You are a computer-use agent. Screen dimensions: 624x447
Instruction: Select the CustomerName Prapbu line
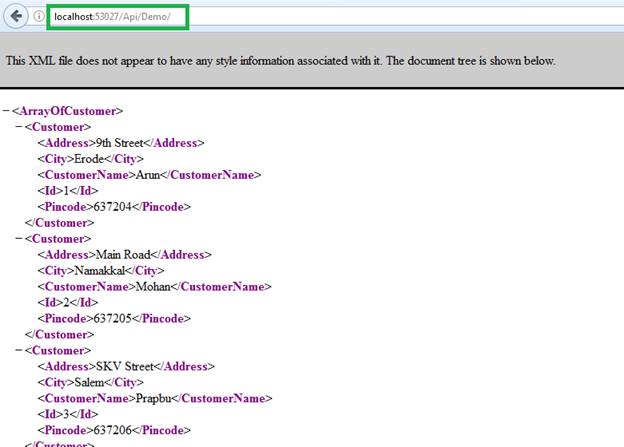coord(155,398)
